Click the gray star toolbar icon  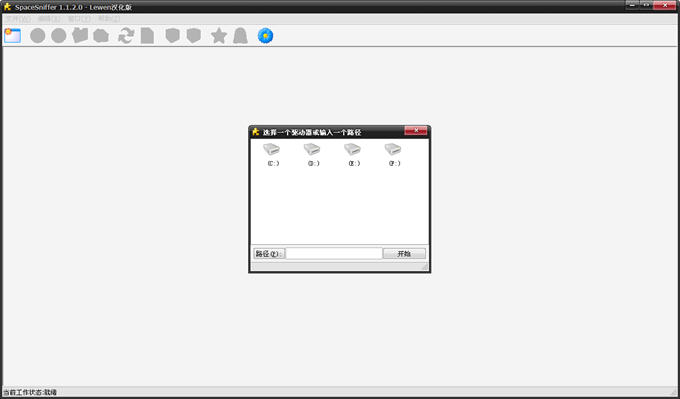(219, 36)
